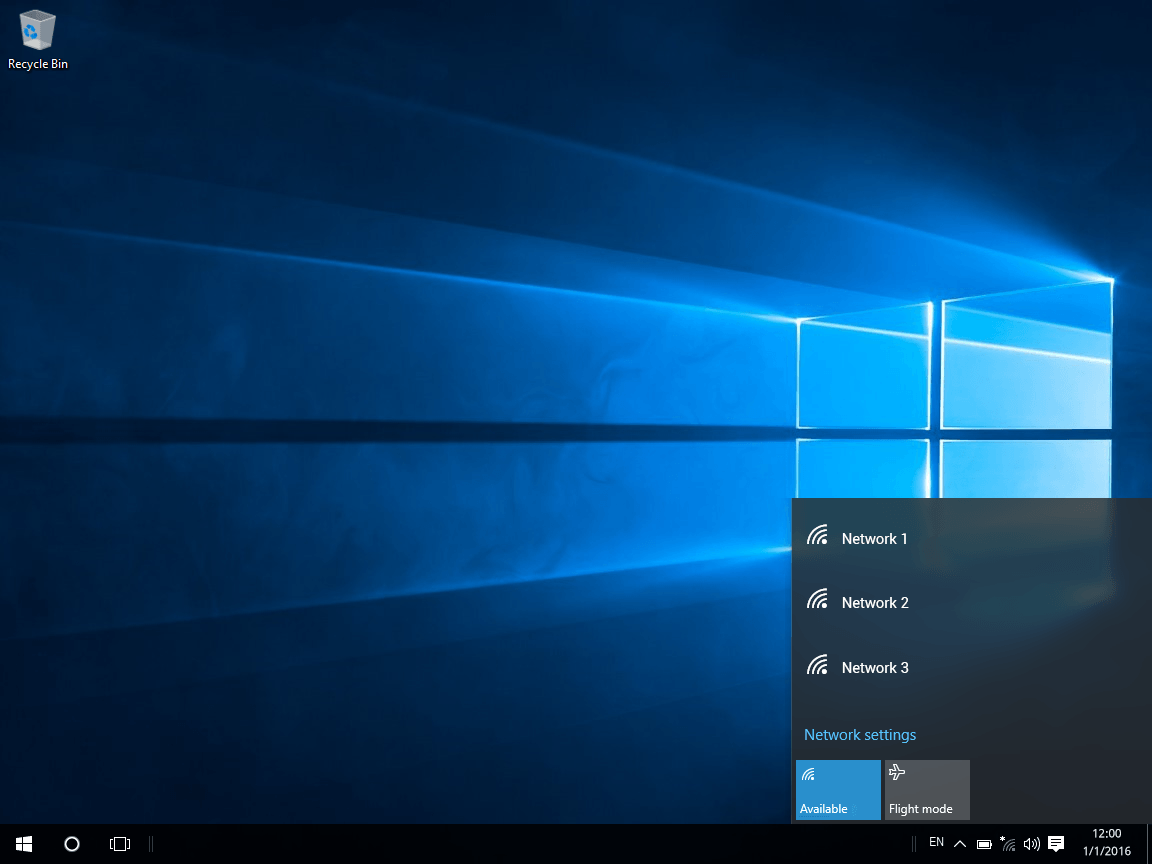Screen dimensions: 1152x864
Task: Click volume speaker icon in tray
Action: pyautogui.click(x=1032, y=844)
